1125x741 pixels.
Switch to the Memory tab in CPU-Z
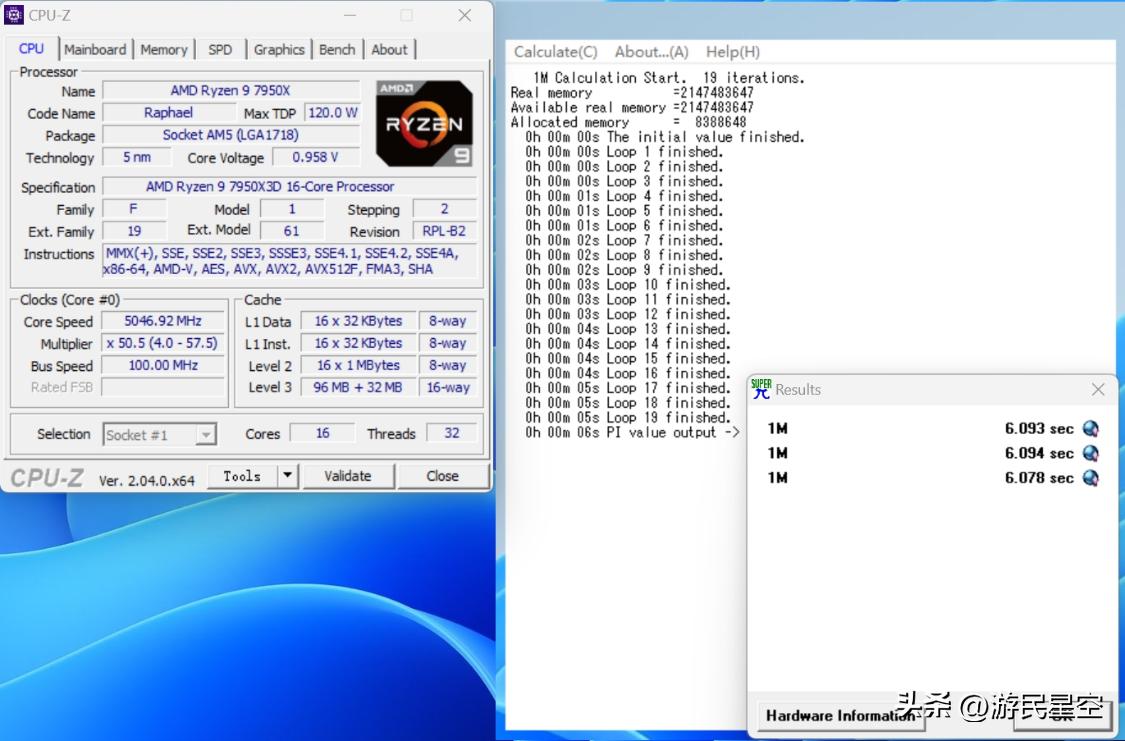click(163, 48)
